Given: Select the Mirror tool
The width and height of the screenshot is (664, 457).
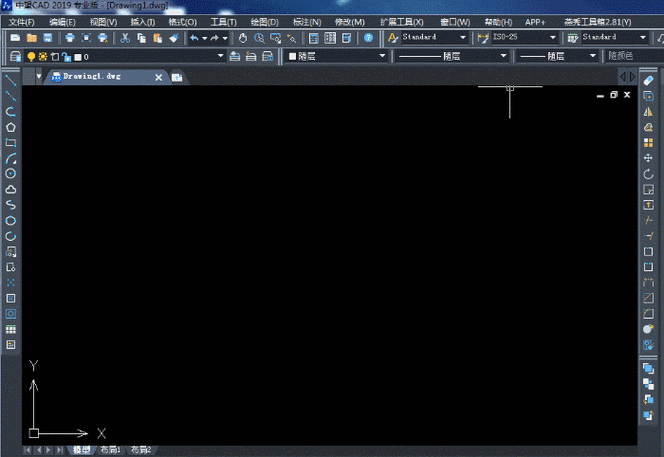Looking at the screenshot, I should pos(648,111).
